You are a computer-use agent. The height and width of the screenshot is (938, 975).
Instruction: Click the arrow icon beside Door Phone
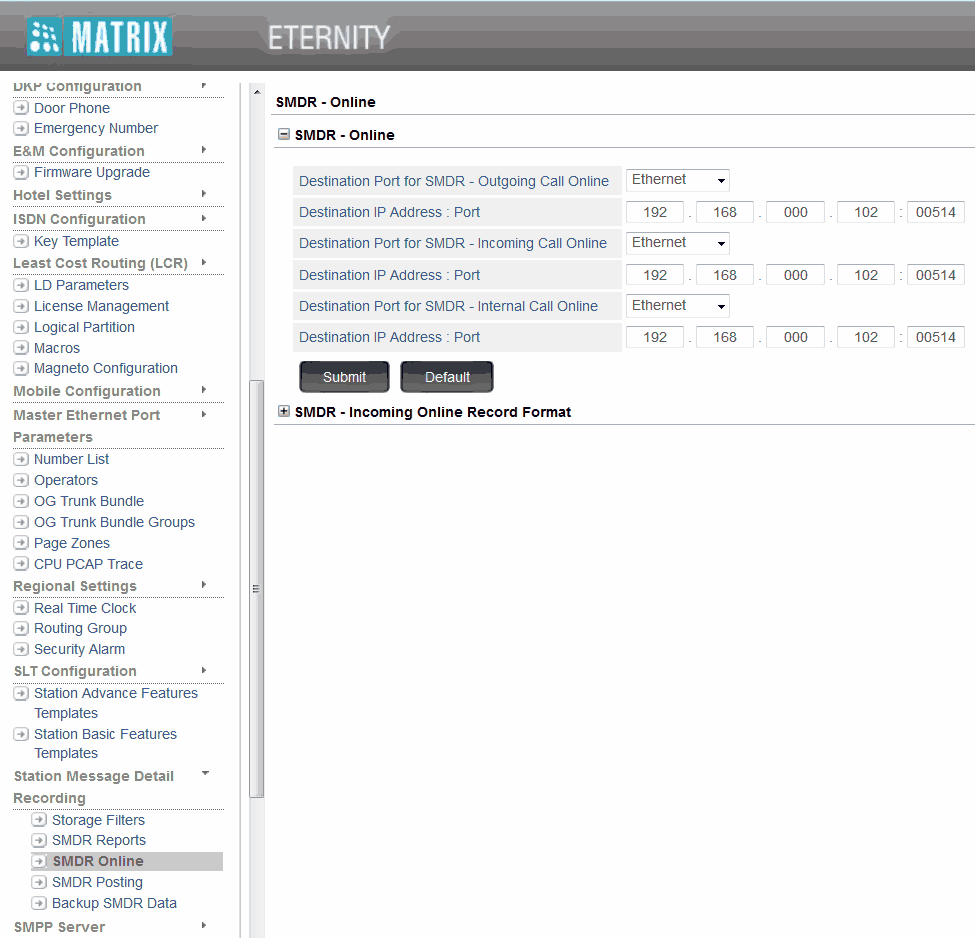pos(21,108)
